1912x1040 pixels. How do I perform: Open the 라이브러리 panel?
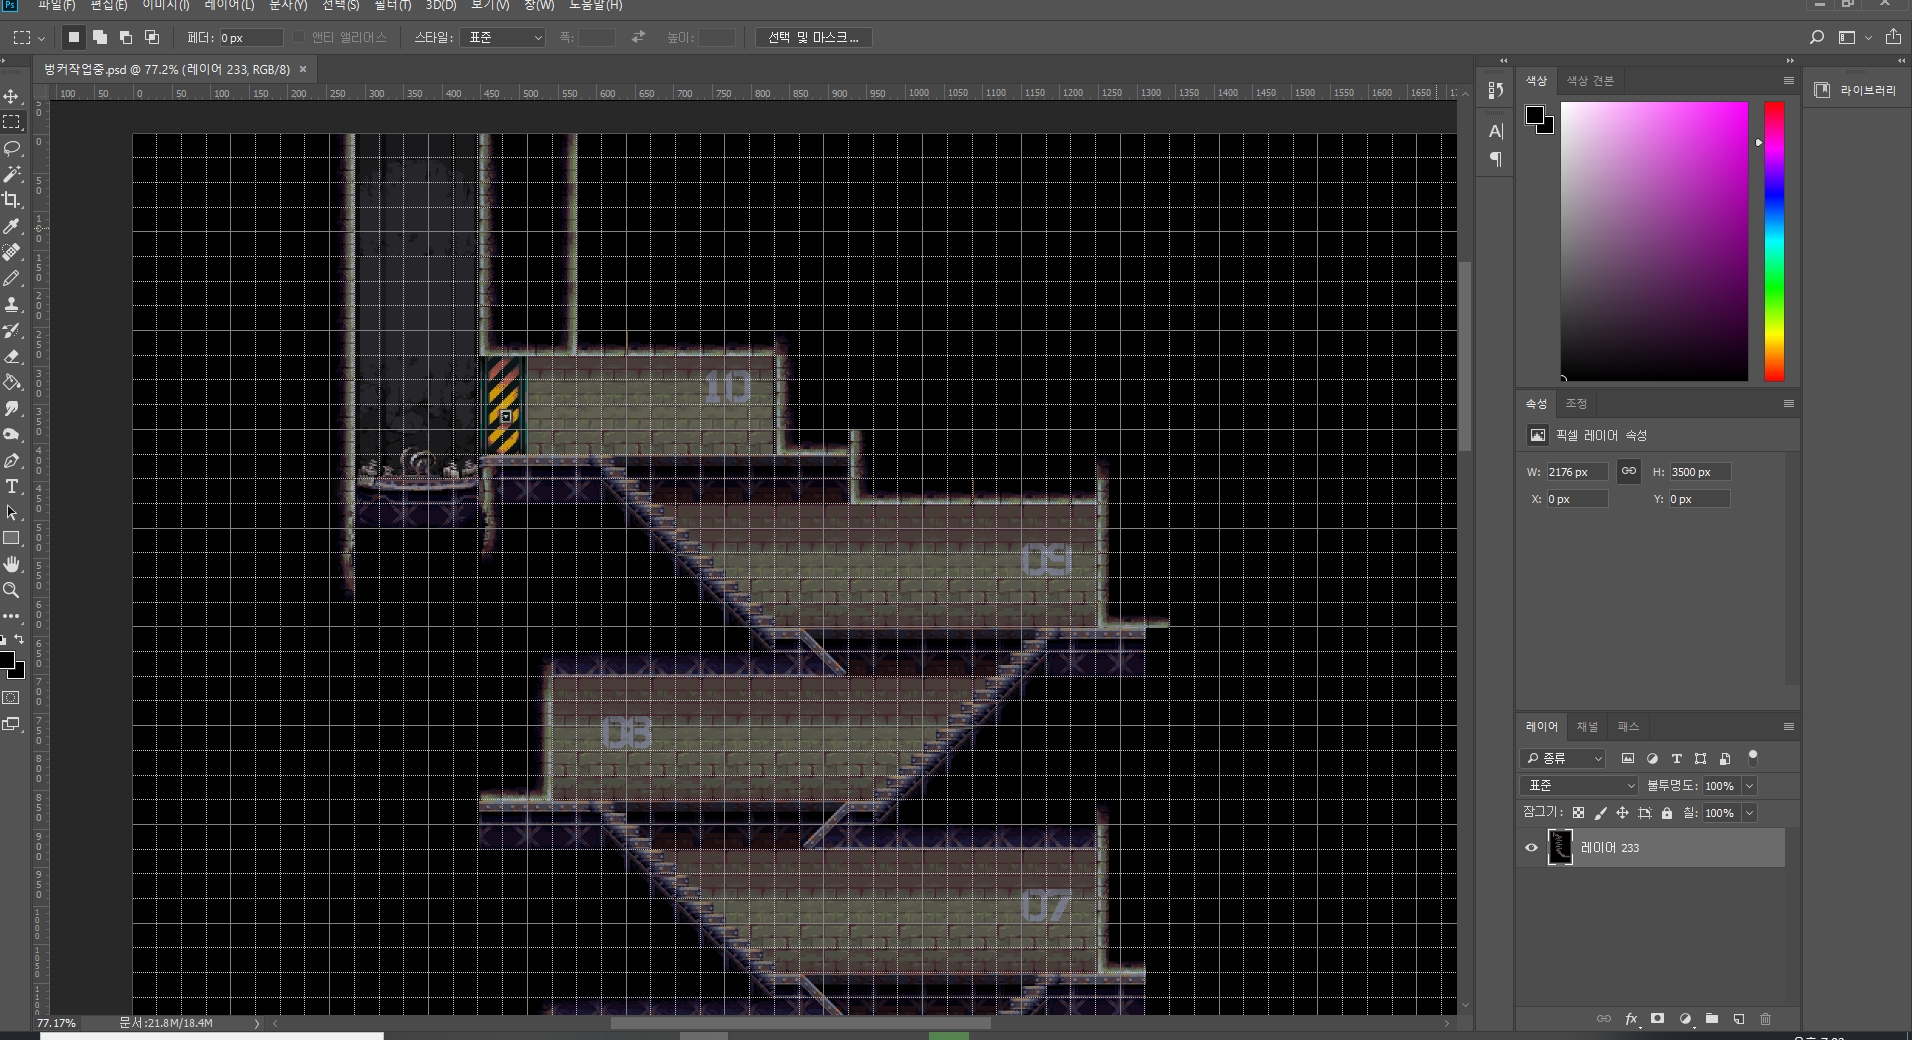tap(1857, 90)
